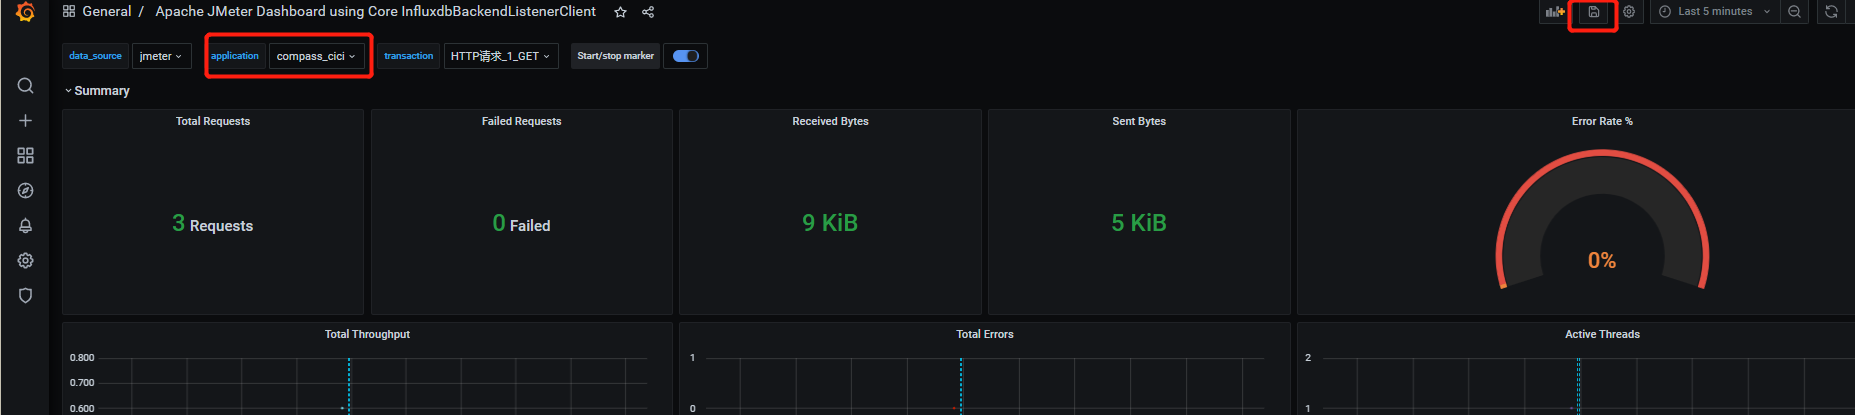Go to the General folder breadcrumb
The height and width of the screenshot is (415, 1855).
click(x=106, y=12)
